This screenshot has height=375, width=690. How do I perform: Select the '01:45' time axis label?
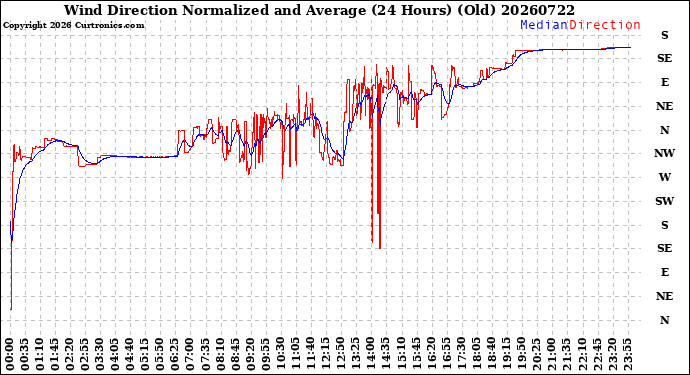coord(55,355)
